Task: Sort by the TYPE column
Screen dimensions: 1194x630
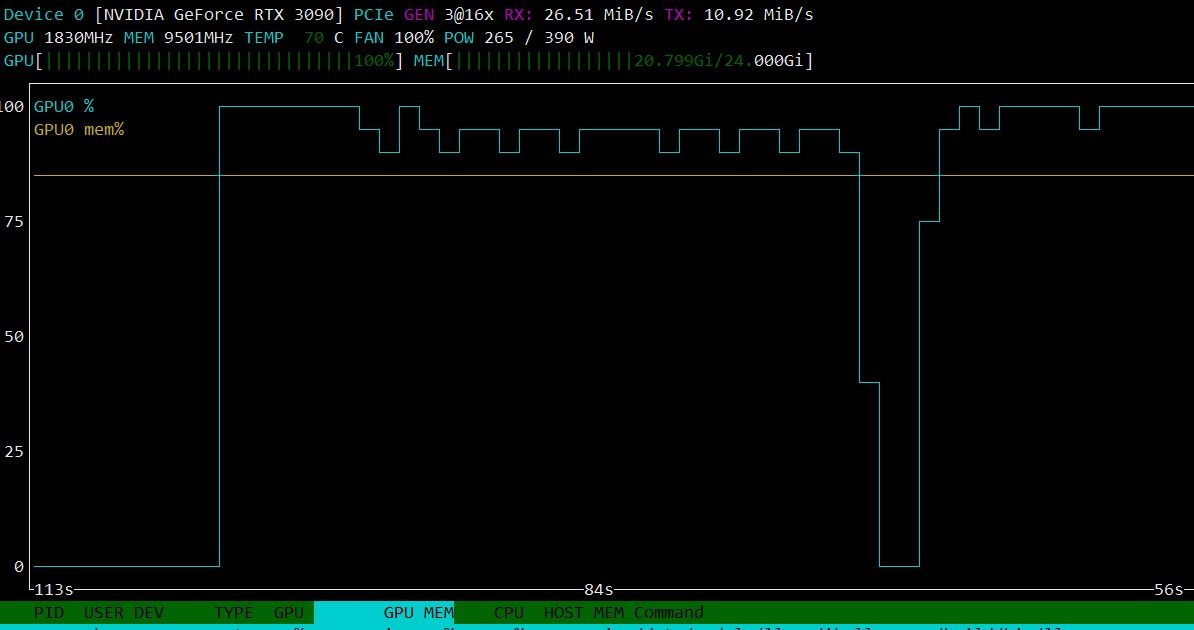Action: point(234,612)
